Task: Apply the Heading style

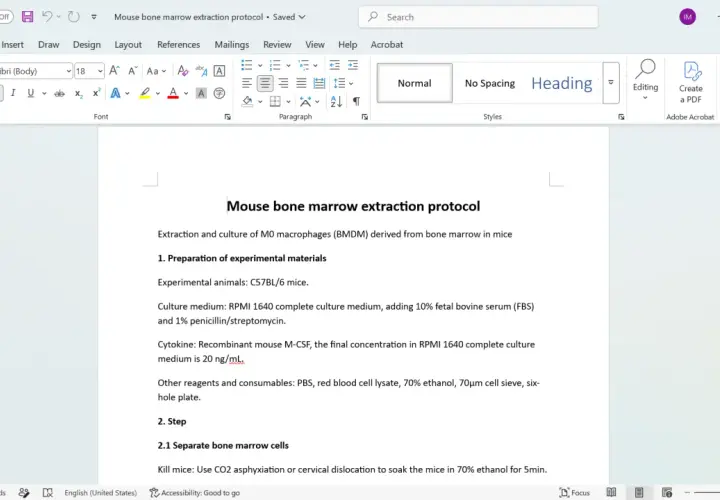Action: click(x=562, y=83)
